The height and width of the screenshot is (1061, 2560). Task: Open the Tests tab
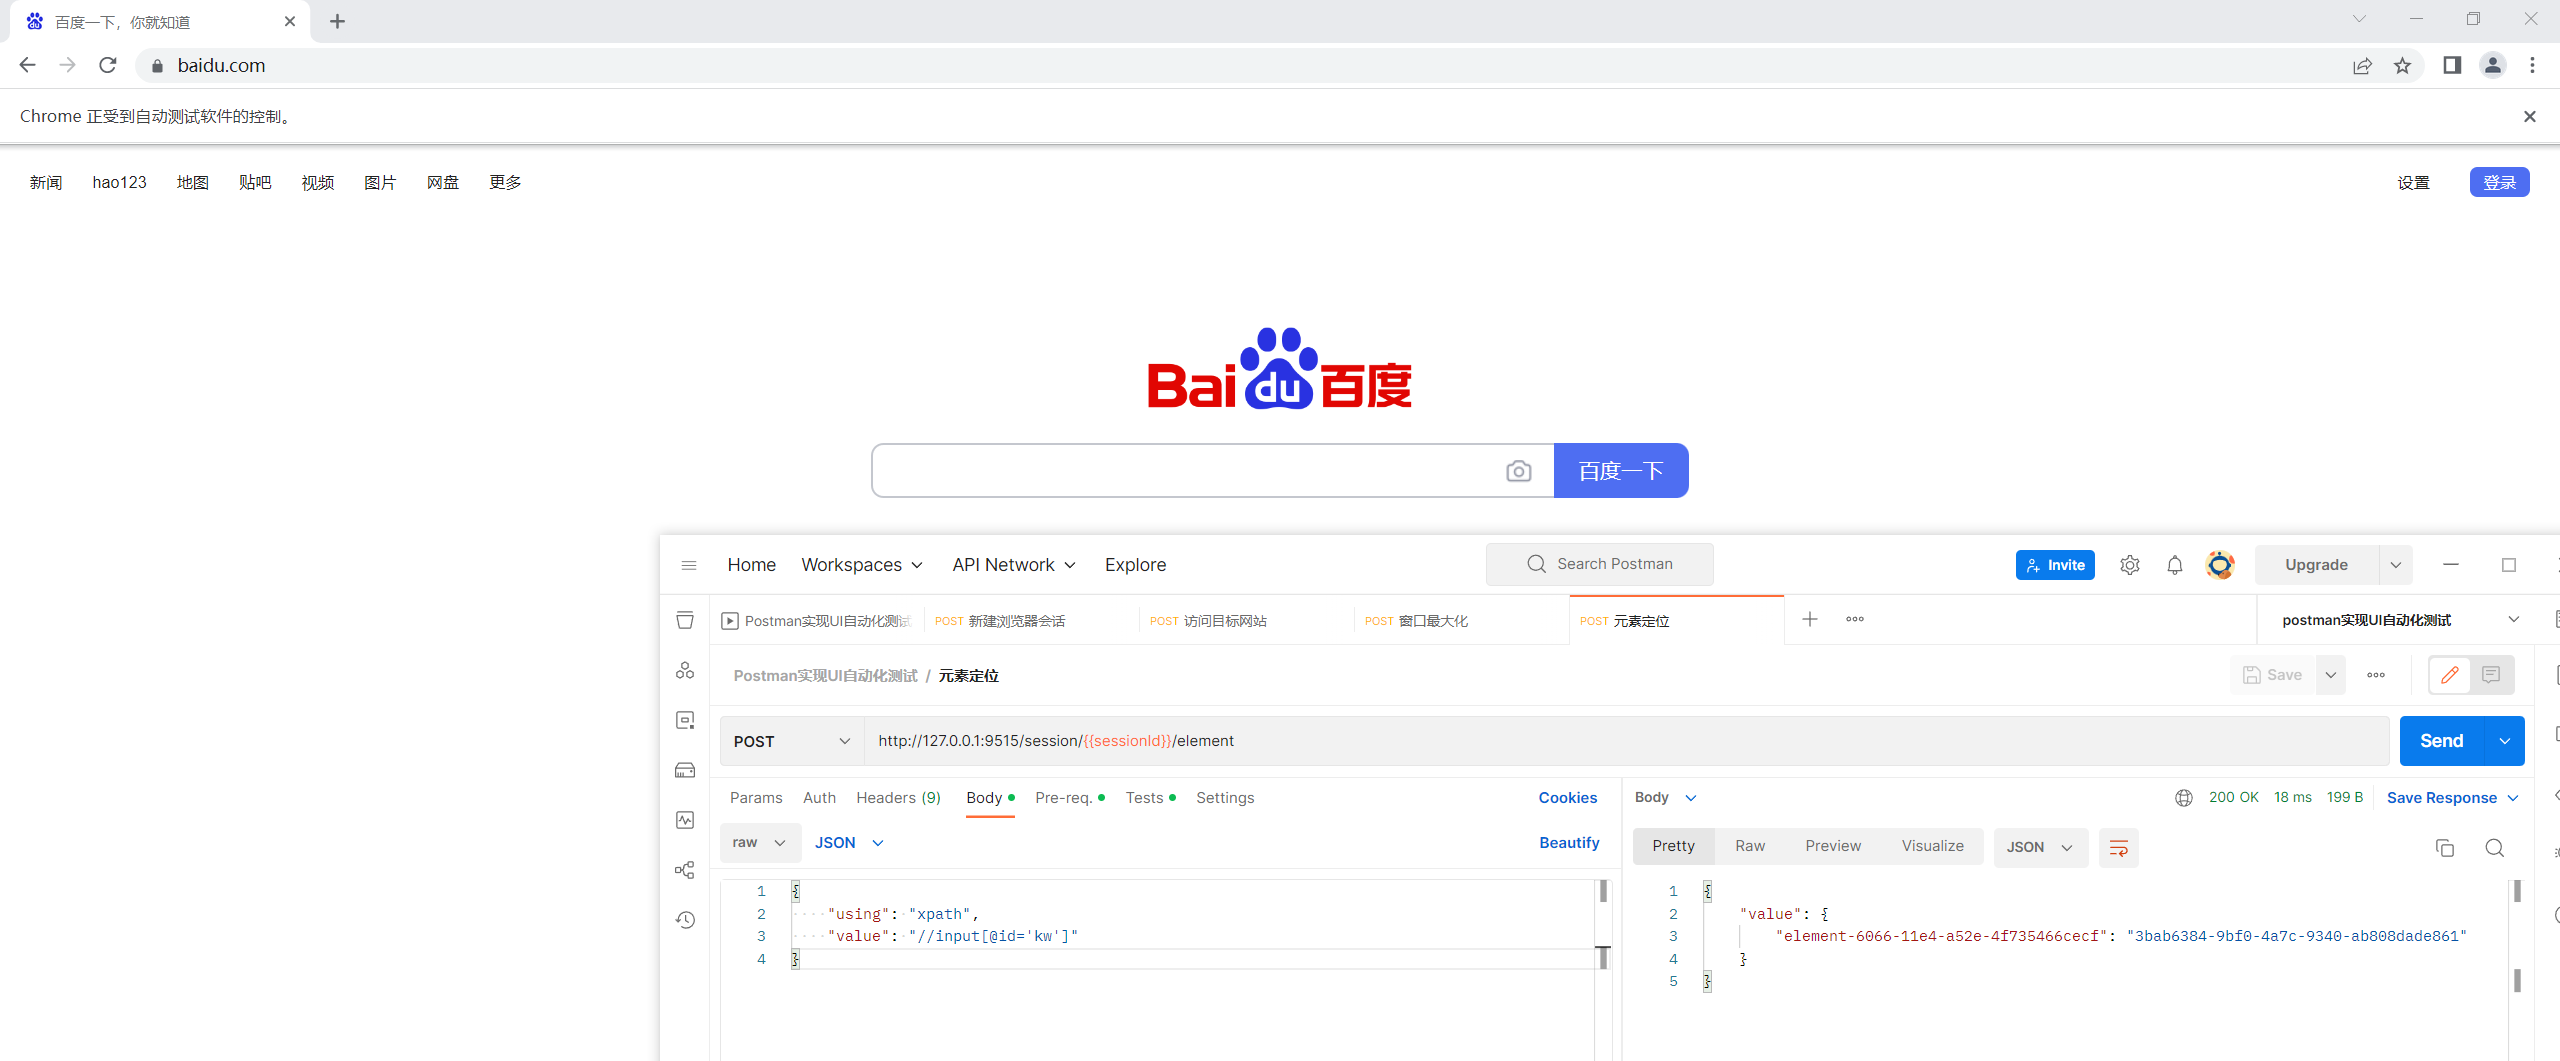coord(1149,797)
